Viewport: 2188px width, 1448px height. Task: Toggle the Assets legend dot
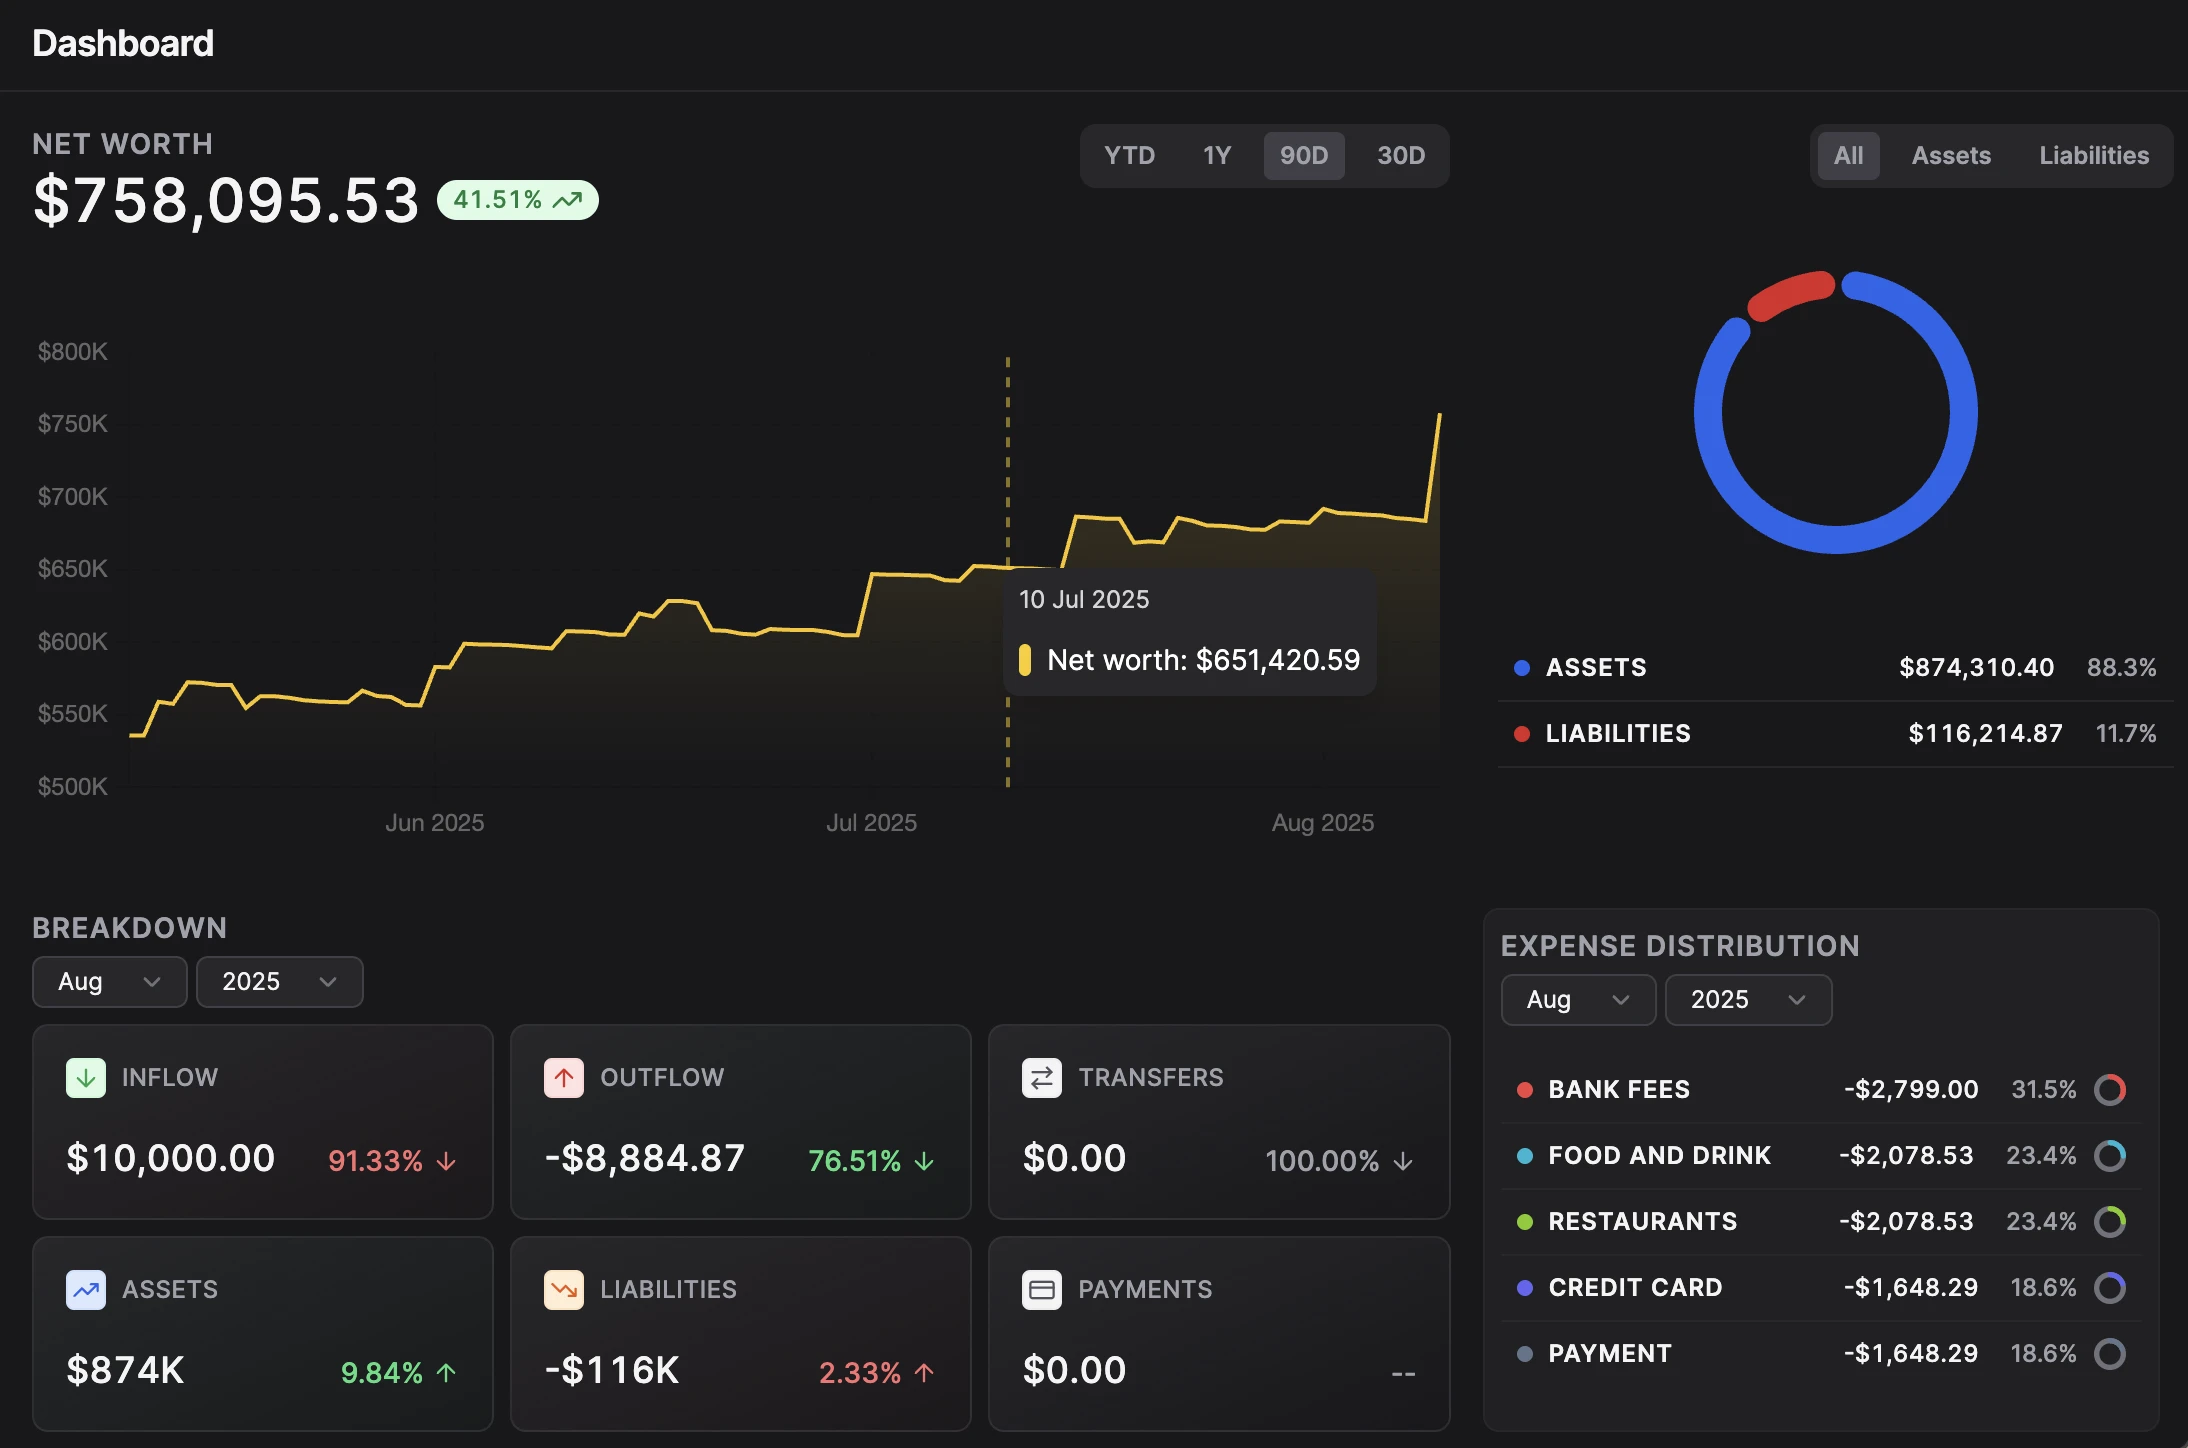1521,667
